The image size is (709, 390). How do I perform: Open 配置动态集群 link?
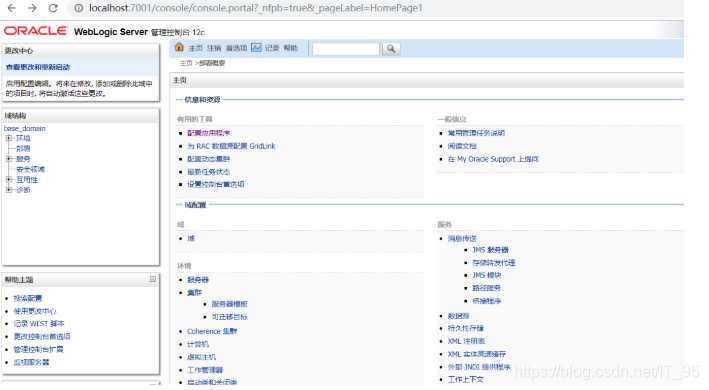click(x=208, y=159)
